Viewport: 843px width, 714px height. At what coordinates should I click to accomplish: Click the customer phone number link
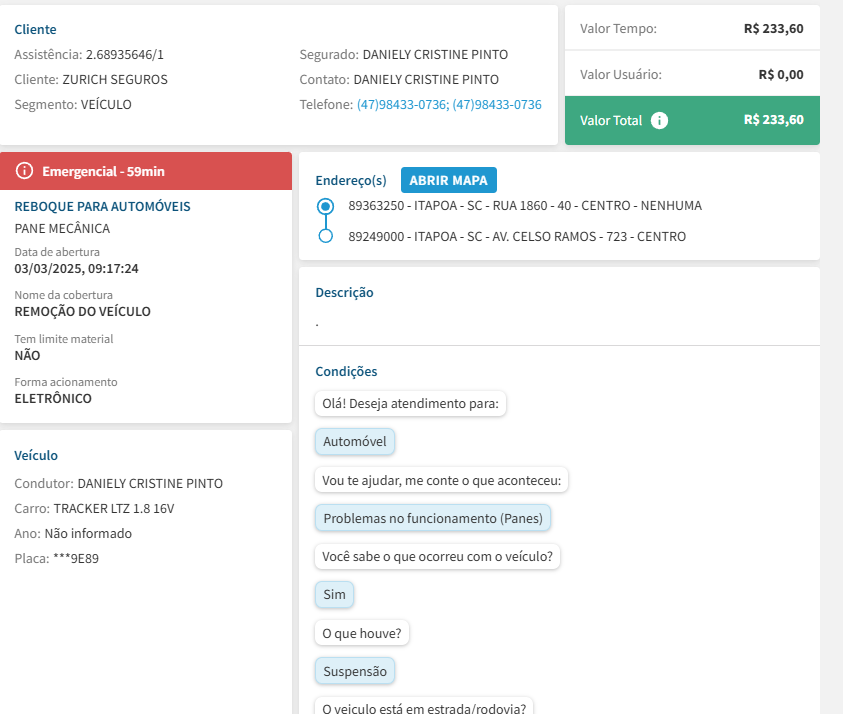coord(449,104)
